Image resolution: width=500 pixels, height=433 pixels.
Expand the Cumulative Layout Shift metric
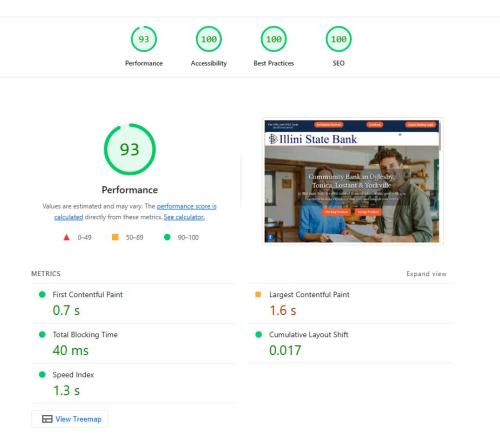pyautogui.click(x=350, y=343)
